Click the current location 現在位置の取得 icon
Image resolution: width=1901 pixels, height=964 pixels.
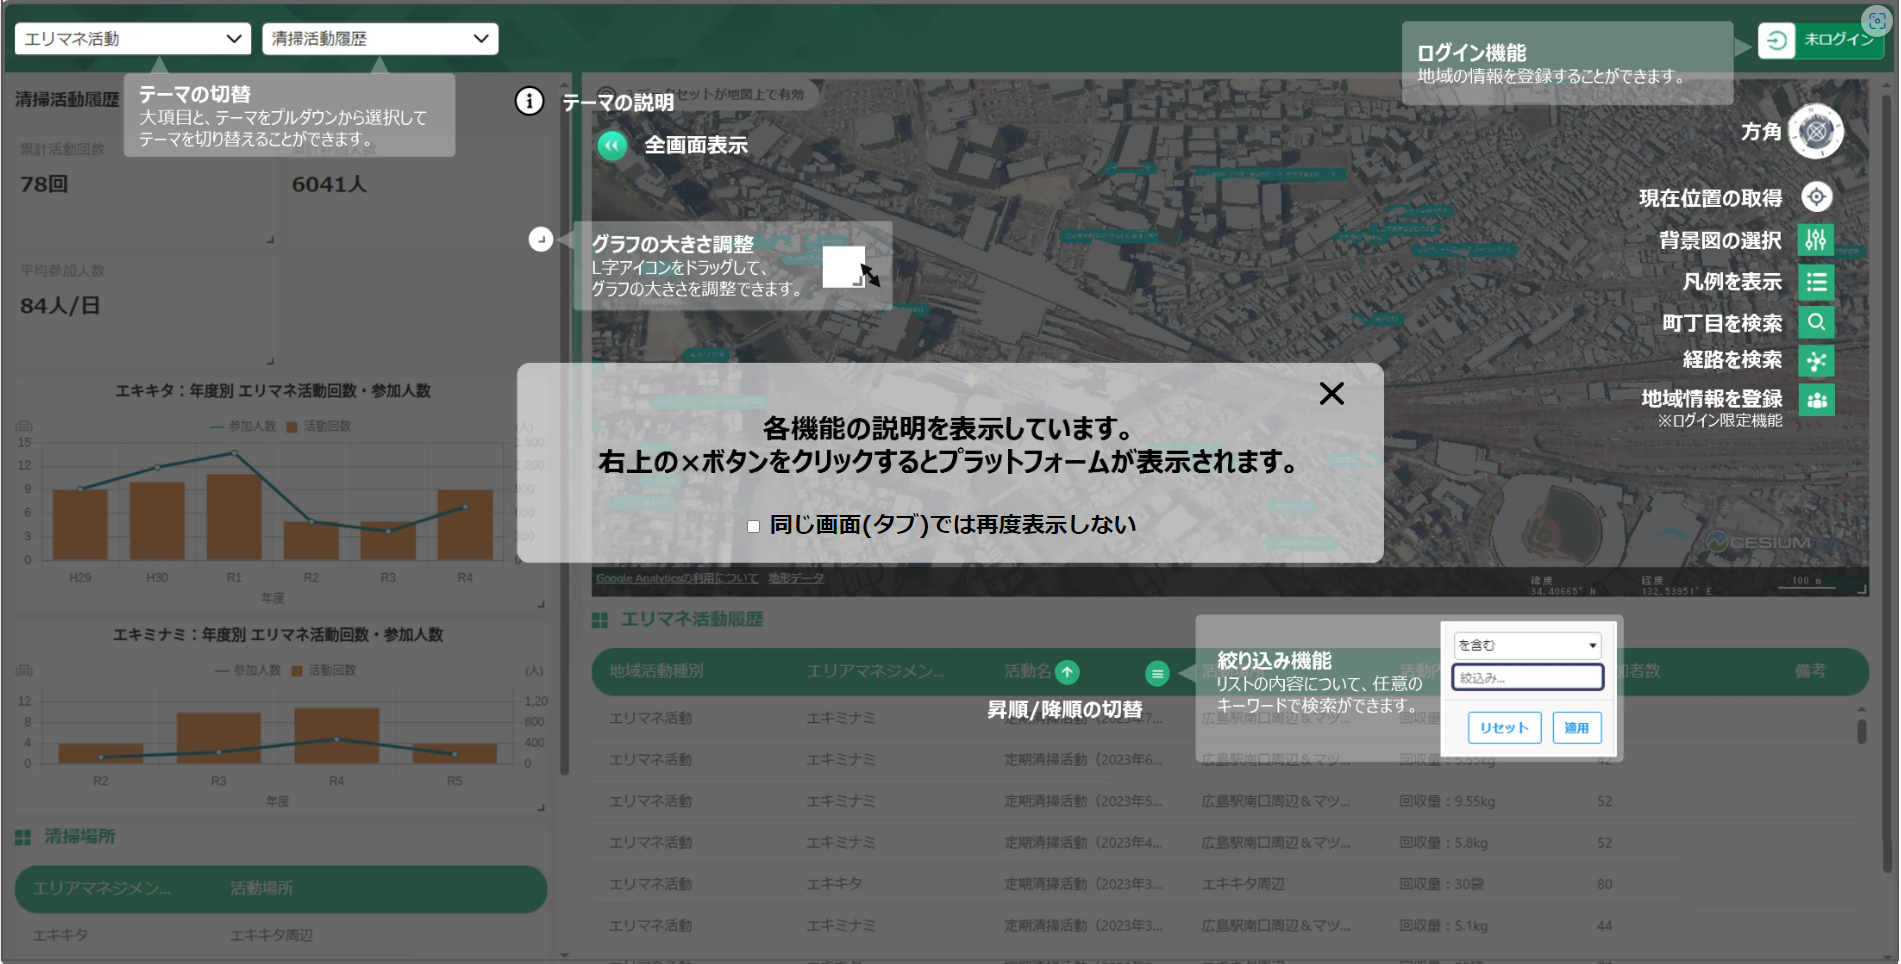coord(1816,197)
